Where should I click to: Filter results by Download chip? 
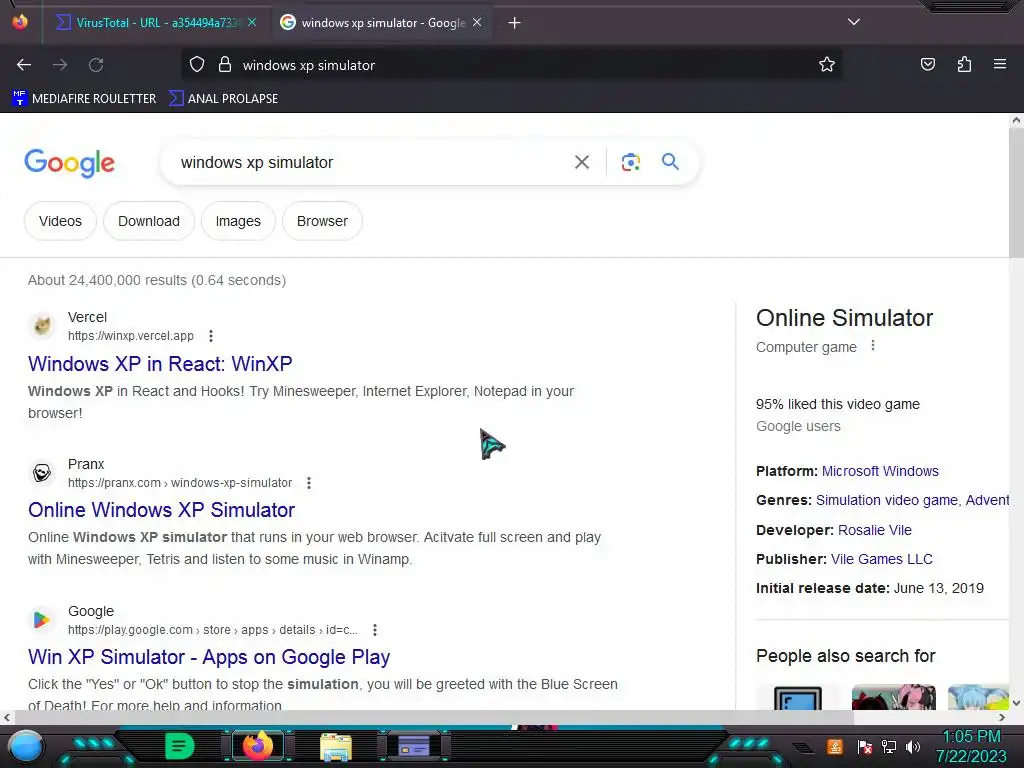pyautogui.click(x=149, y=221)
